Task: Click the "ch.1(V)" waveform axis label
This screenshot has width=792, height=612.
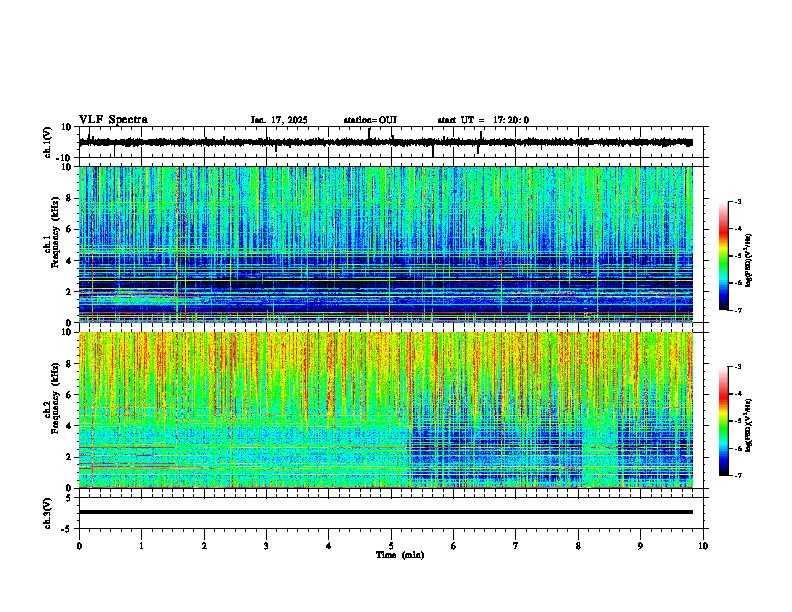Action: coord(48,142)
